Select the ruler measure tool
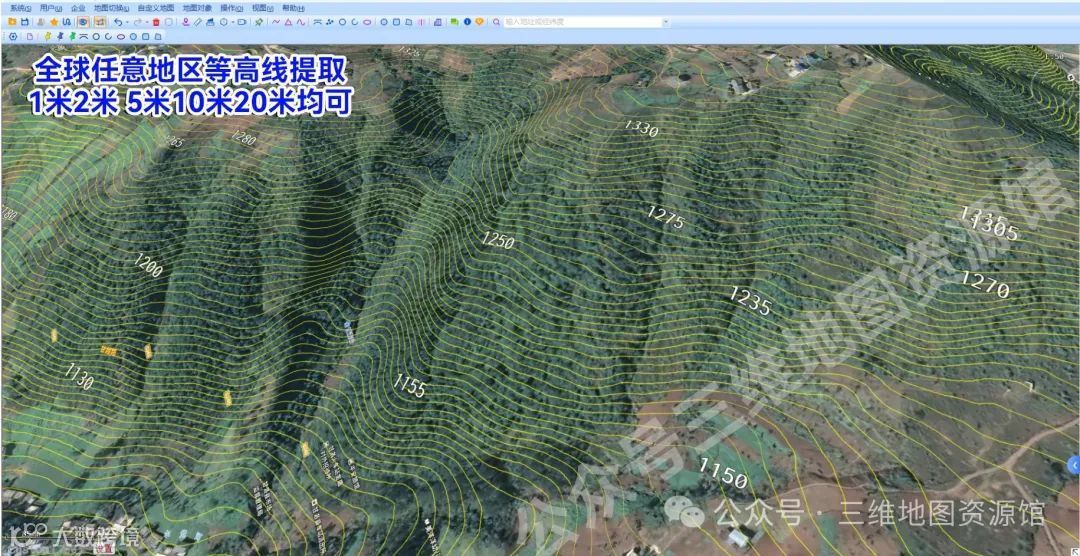Screen dimensions: 1080x556 coord(198,22)
